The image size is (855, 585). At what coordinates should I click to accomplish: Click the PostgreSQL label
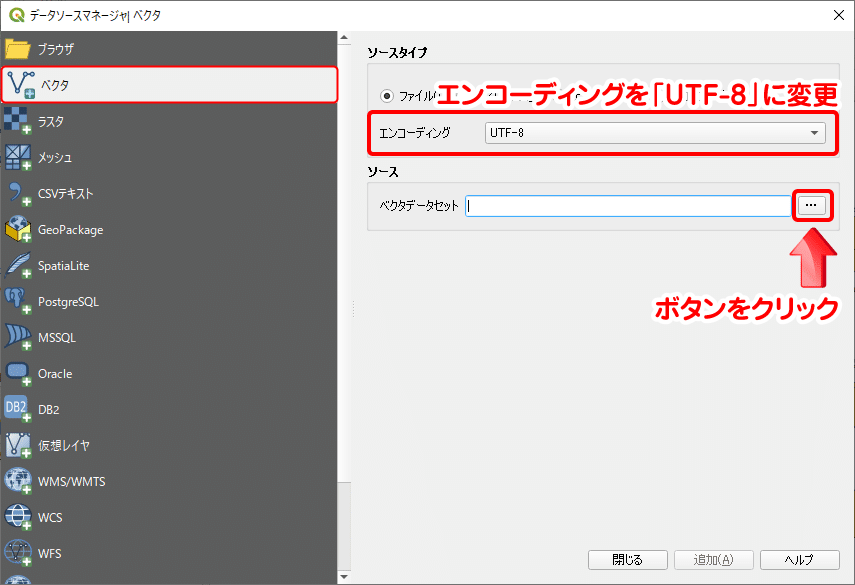[x=68, y=302]
